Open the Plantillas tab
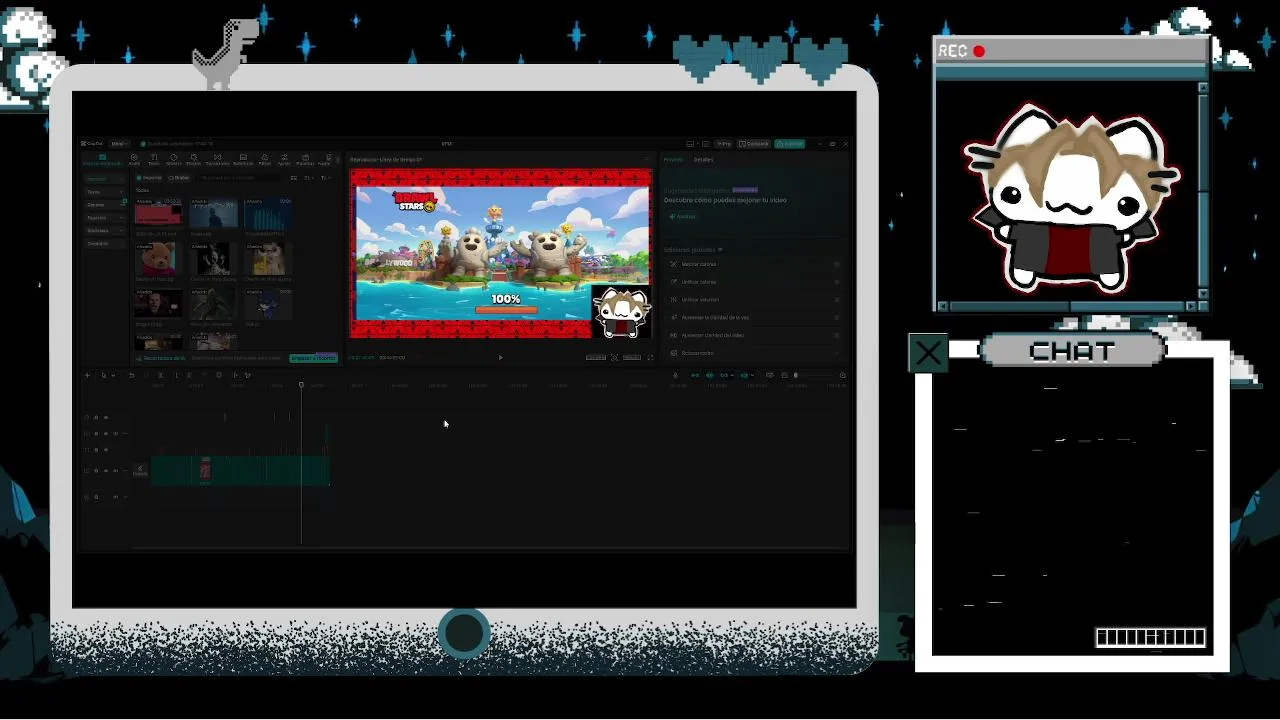Screen dimensions: 1280x720 (304, 159)
